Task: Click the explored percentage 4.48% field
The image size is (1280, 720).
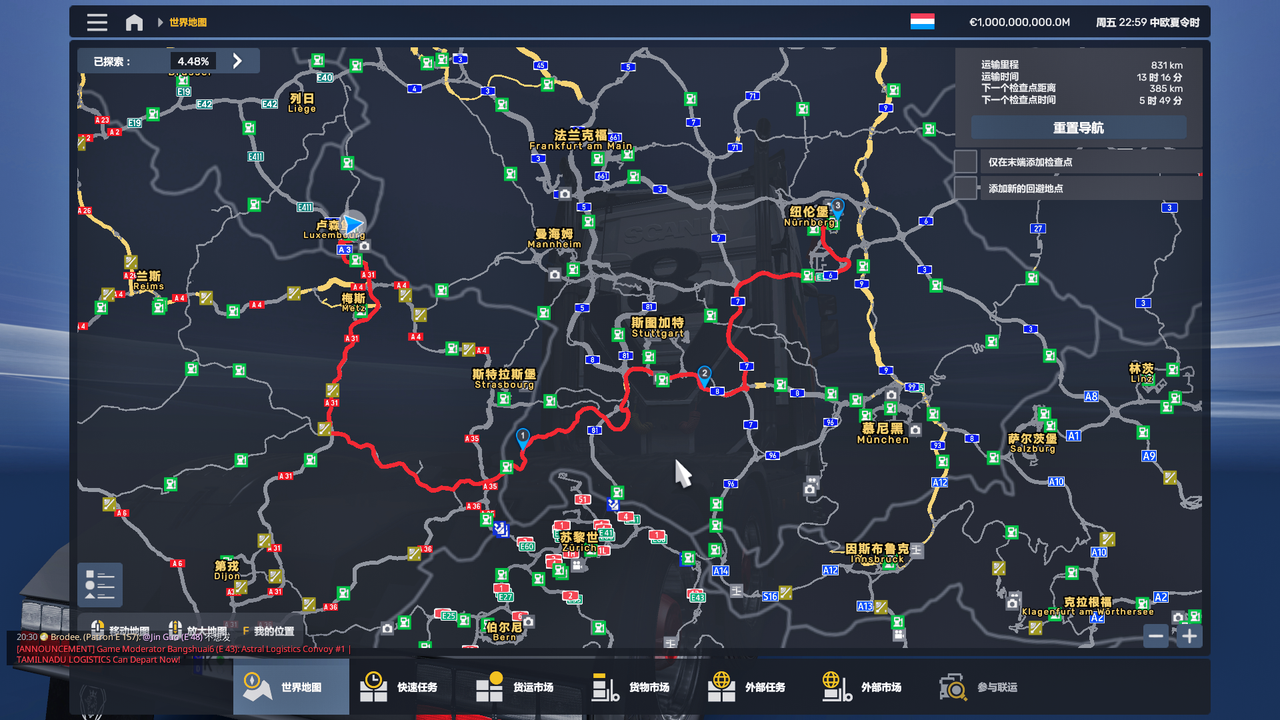Action: click(194, 61)
